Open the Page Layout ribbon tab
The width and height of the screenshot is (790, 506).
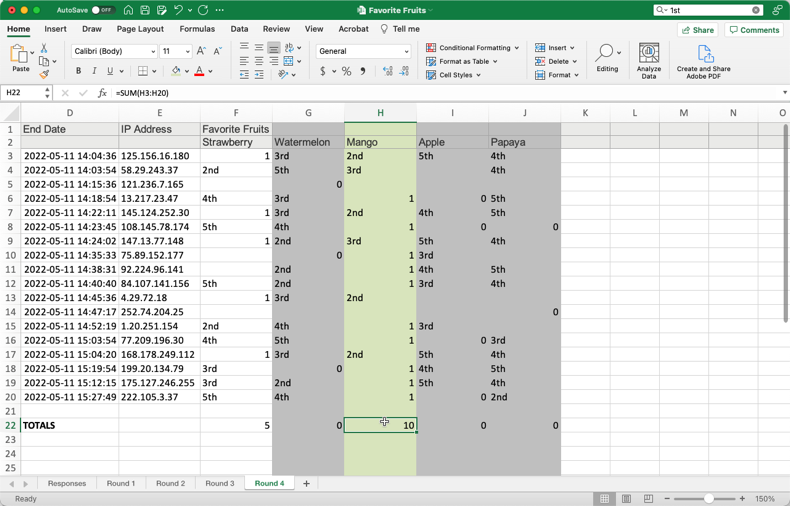(140, 29)
